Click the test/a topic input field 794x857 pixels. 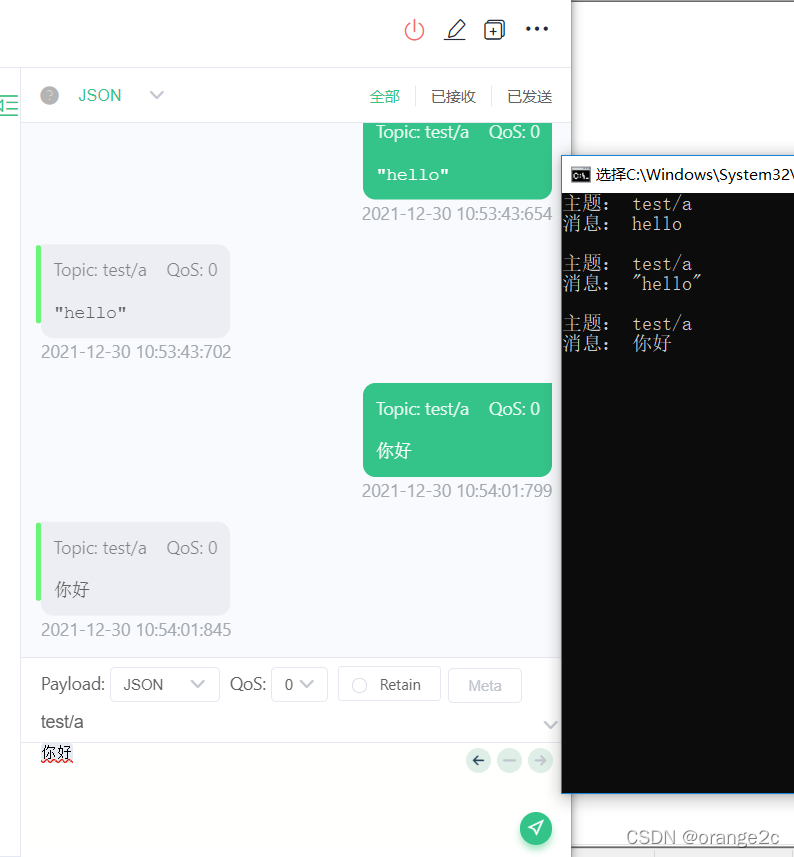coord(291,722)
